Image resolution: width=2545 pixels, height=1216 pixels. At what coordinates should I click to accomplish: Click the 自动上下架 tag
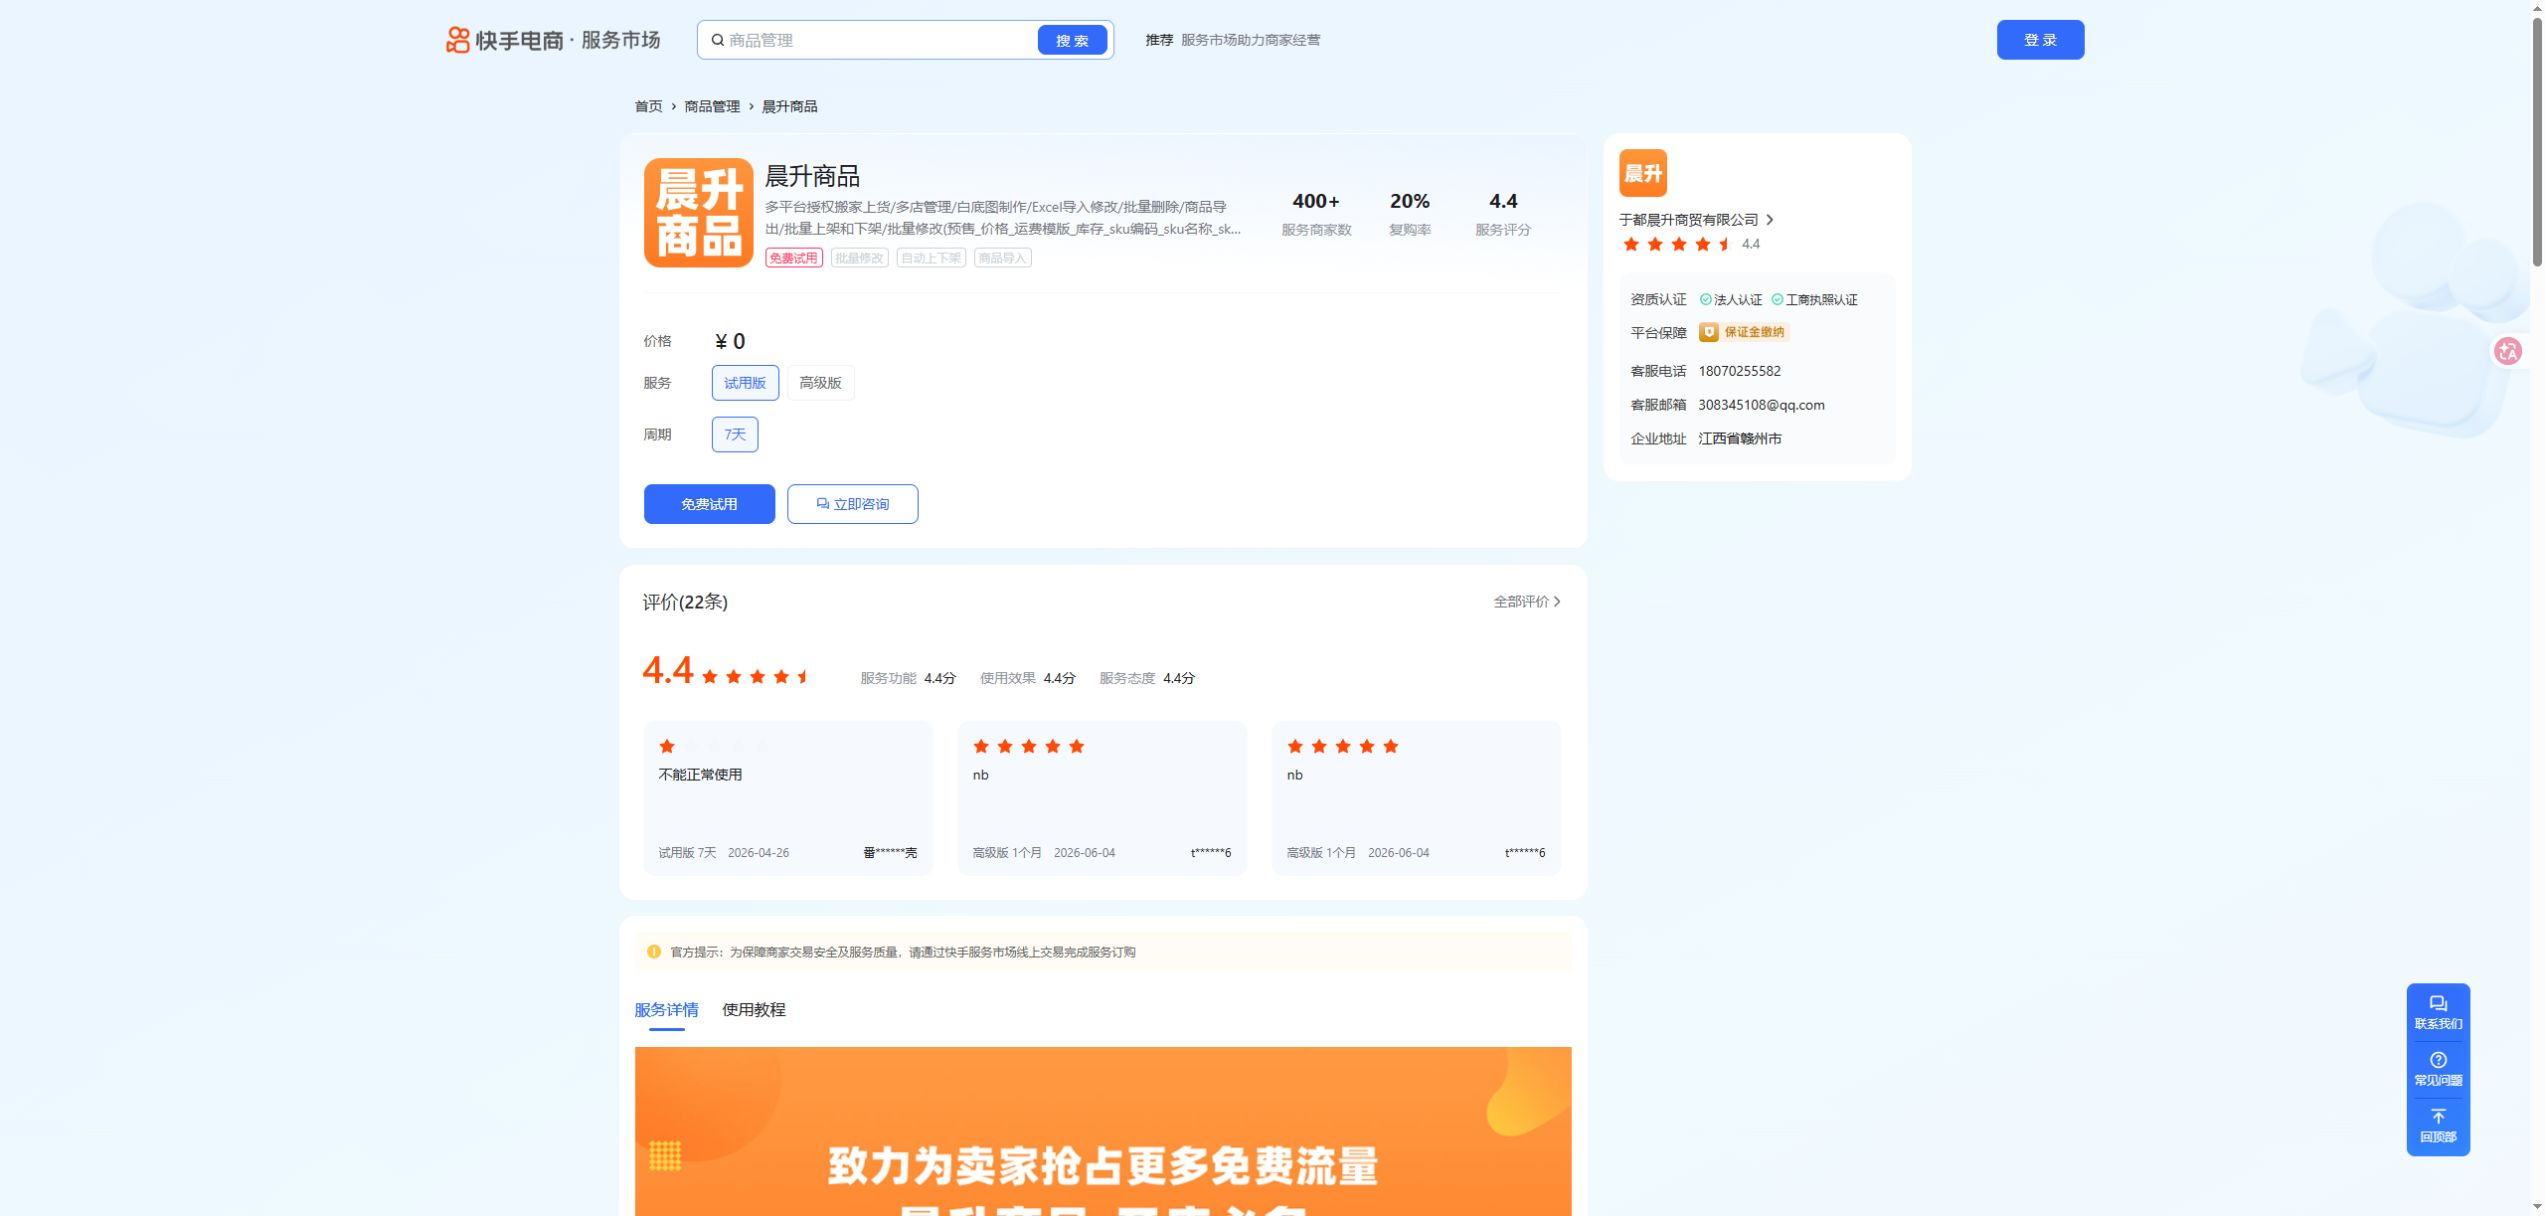[x=930, y=258]
